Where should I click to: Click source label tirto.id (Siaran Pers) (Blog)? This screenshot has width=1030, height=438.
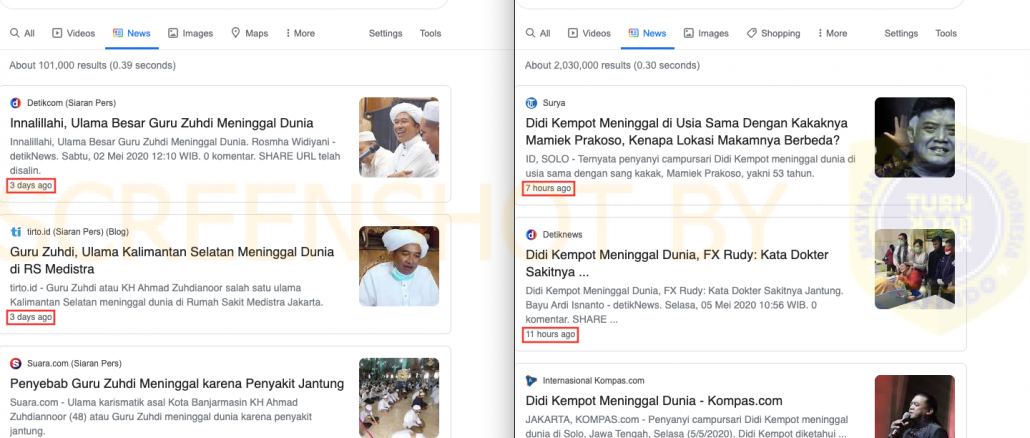pyautogui.click(x=78, y=232)
